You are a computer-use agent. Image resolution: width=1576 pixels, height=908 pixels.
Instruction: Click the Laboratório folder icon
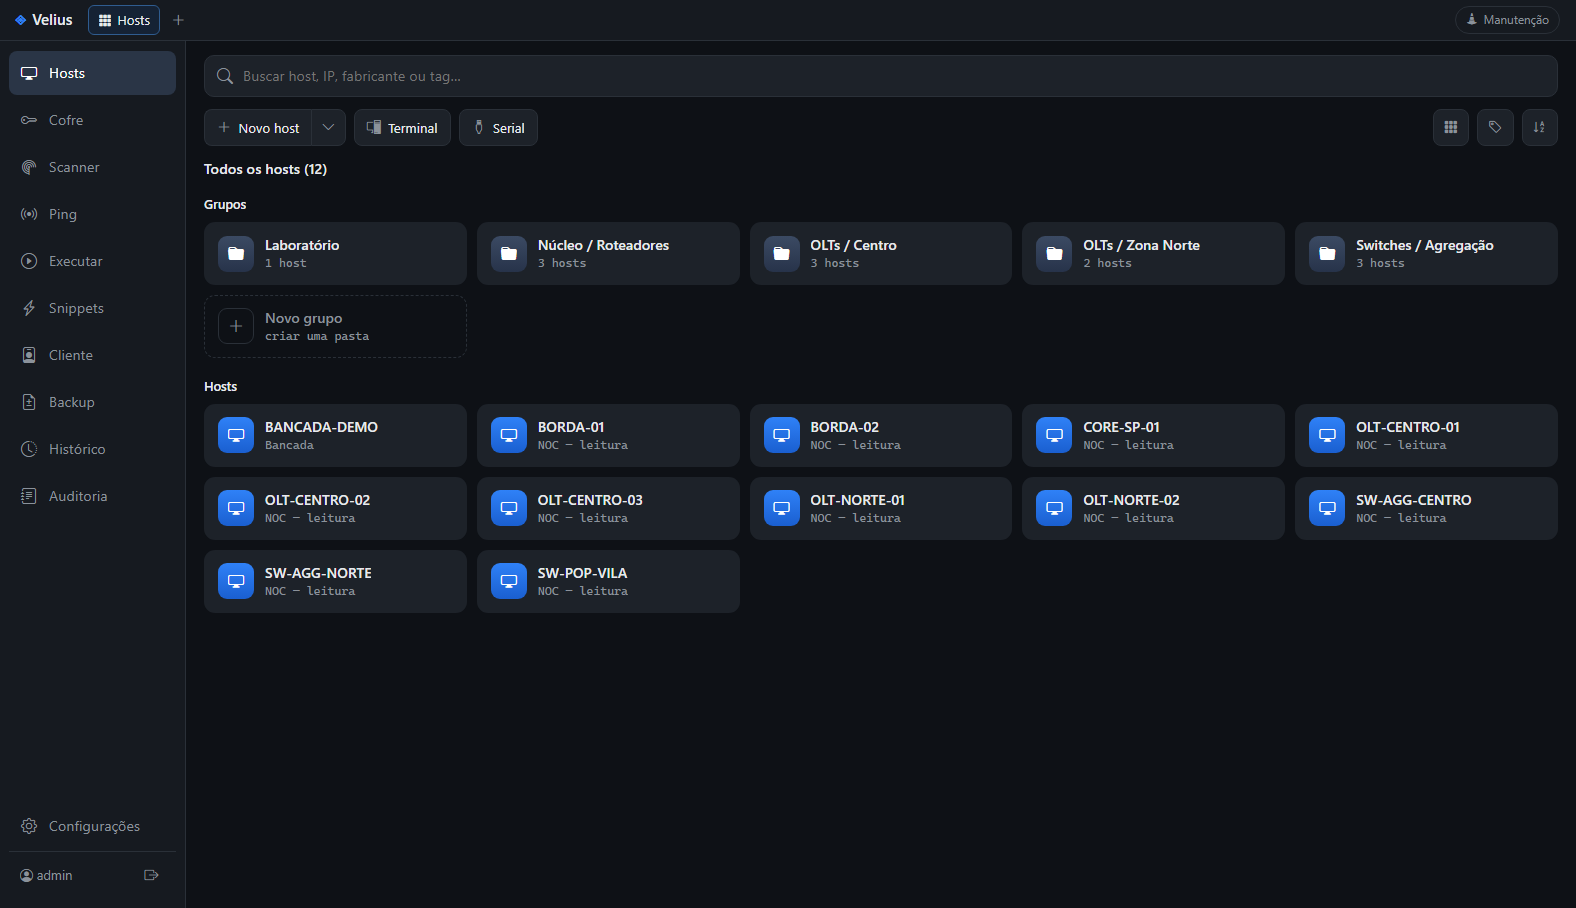236,254
